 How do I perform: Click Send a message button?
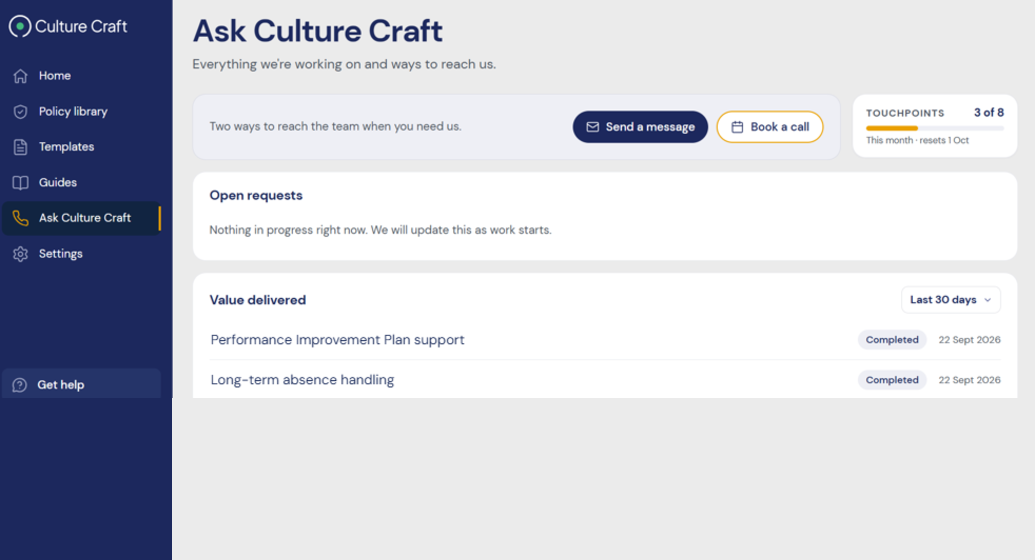pyautogui.click(x=640, y=127)
